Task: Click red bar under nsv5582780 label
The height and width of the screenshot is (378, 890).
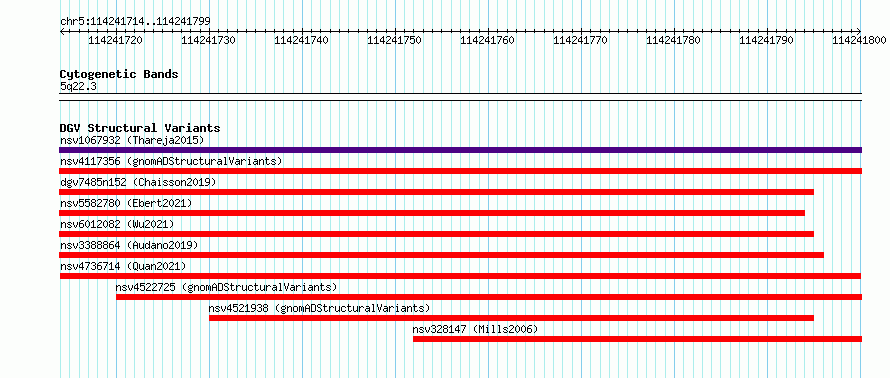Action: tap(432, 213)
